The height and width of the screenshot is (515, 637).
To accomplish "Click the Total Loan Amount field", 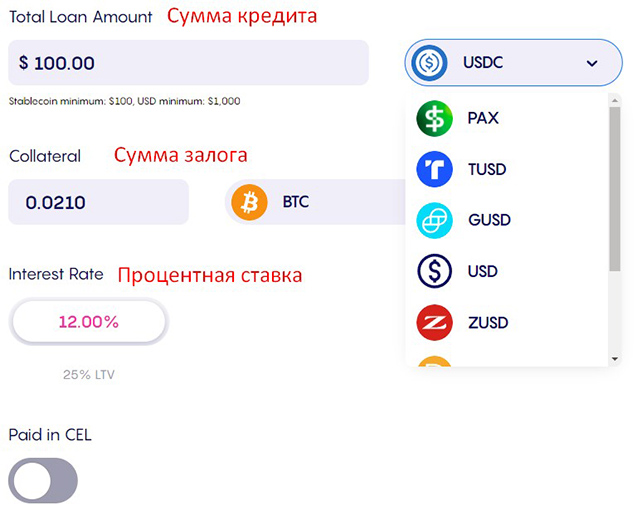I will tap(188, 63).
